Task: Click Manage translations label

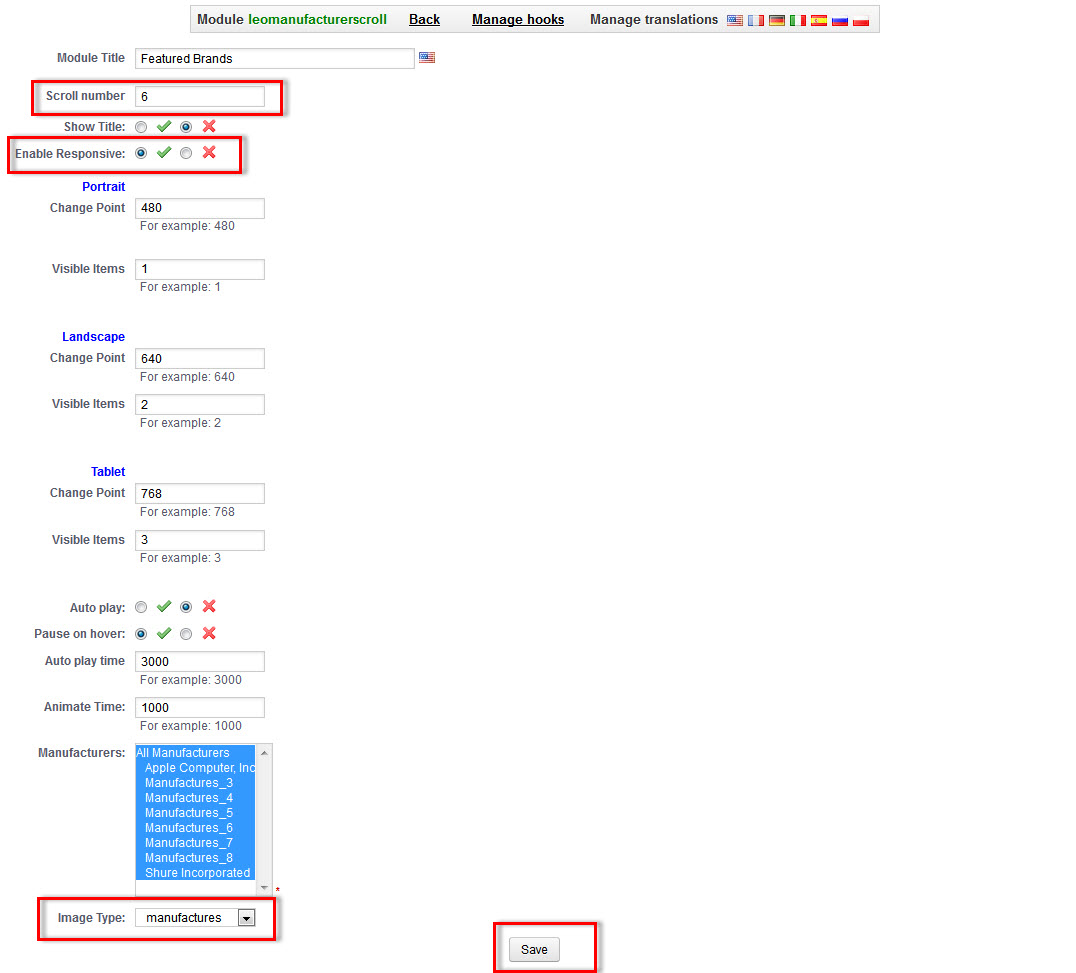Action: pos(654,20)
